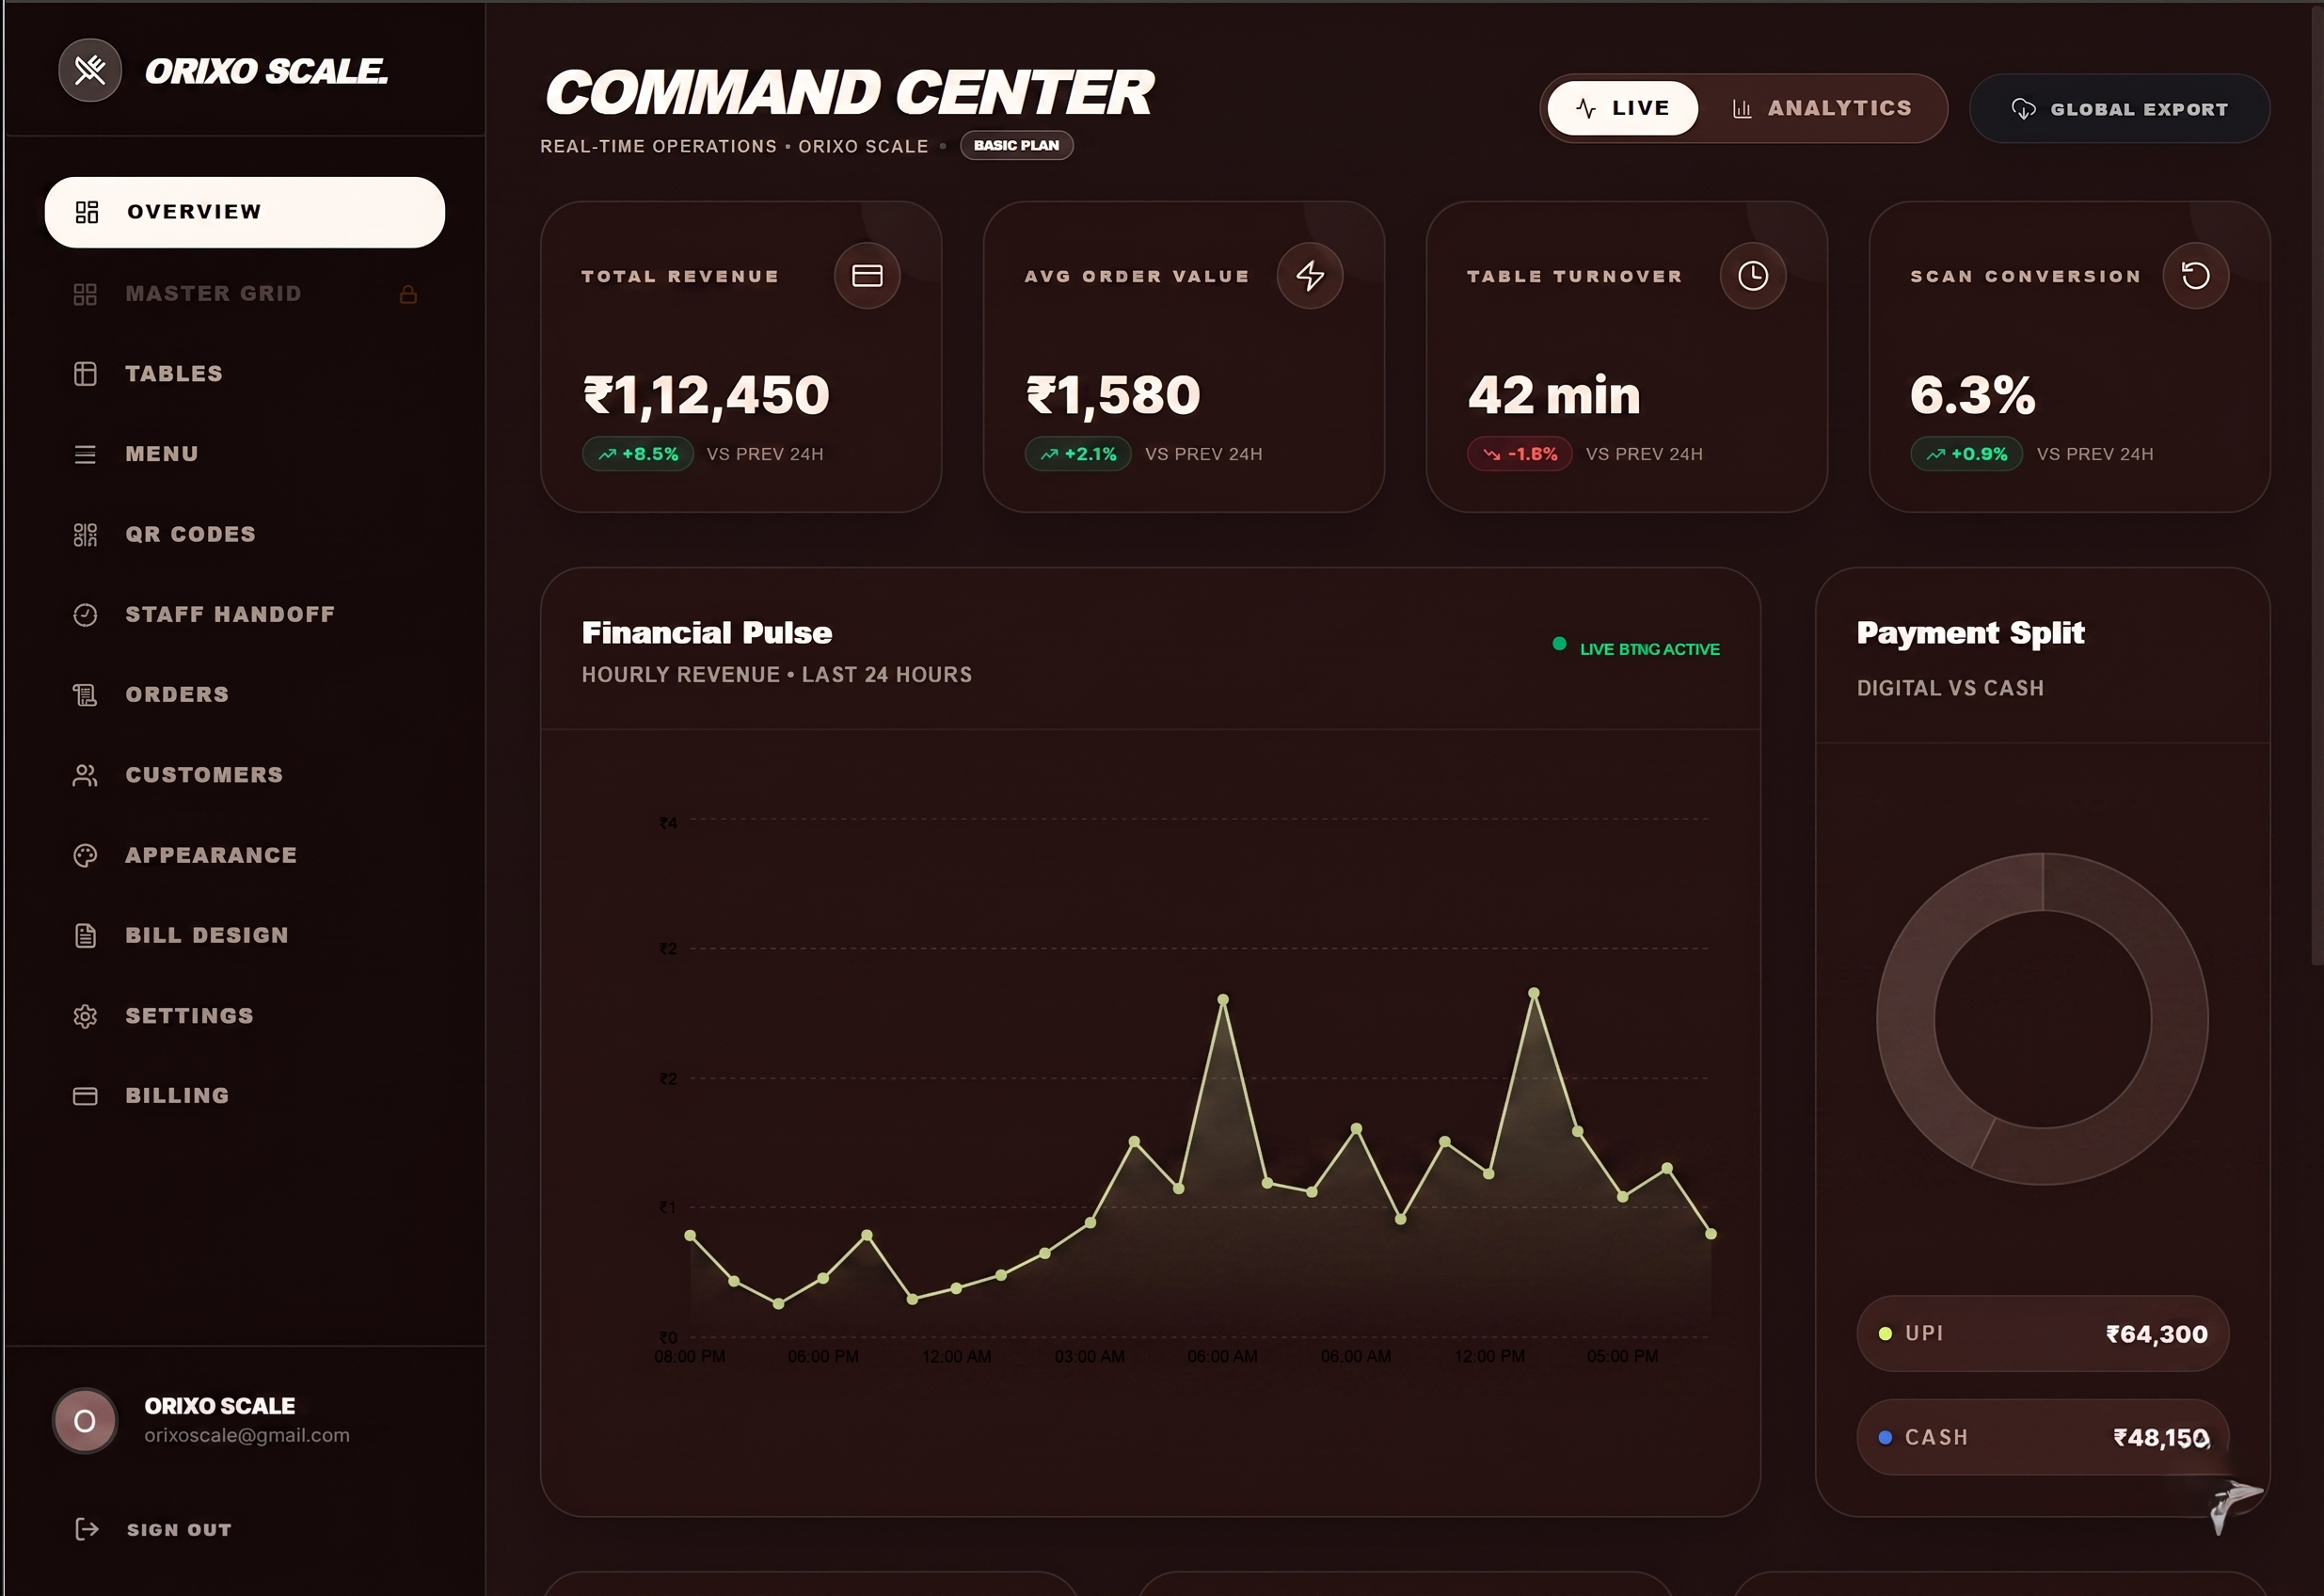Click the 6.3% scan conversion value
The image size is (2324, 1596).
pyautogui.click(x=1972, y=395)
